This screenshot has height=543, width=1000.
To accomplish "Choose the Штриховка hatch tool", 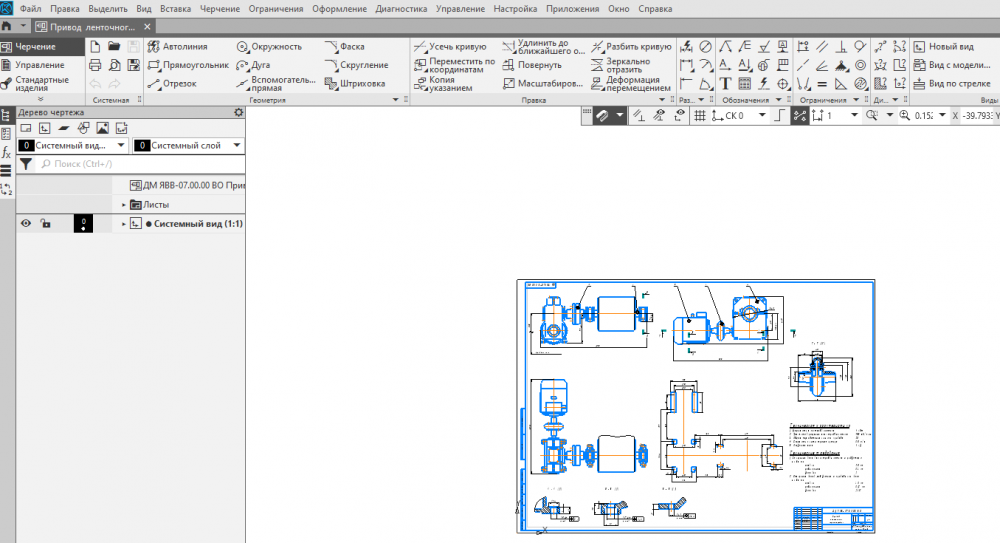I will coord(356,84).
